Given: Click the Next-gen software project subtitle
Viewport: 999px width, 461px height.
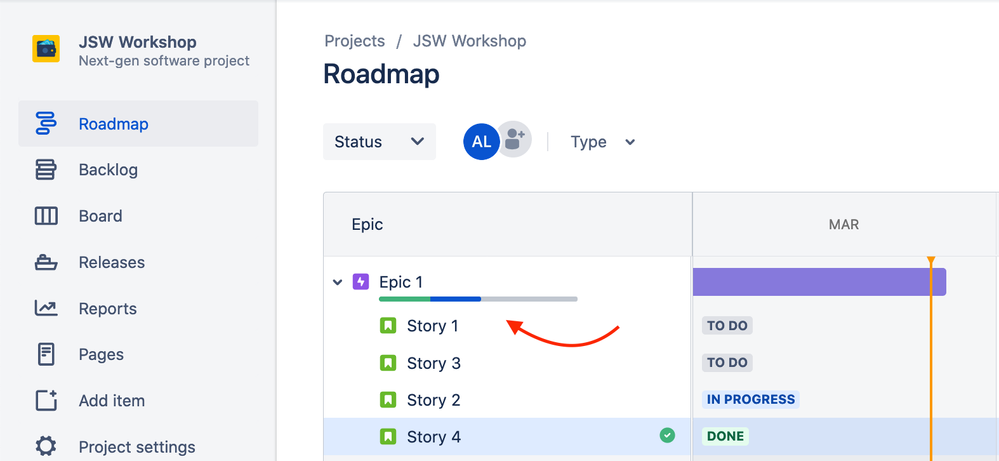Looking at the screenshot, I should 164,61.
